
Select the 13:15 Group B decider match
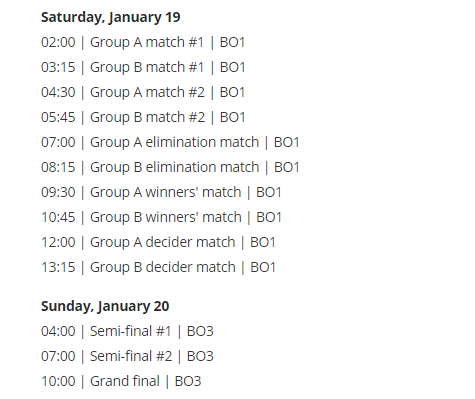(158, 267)
